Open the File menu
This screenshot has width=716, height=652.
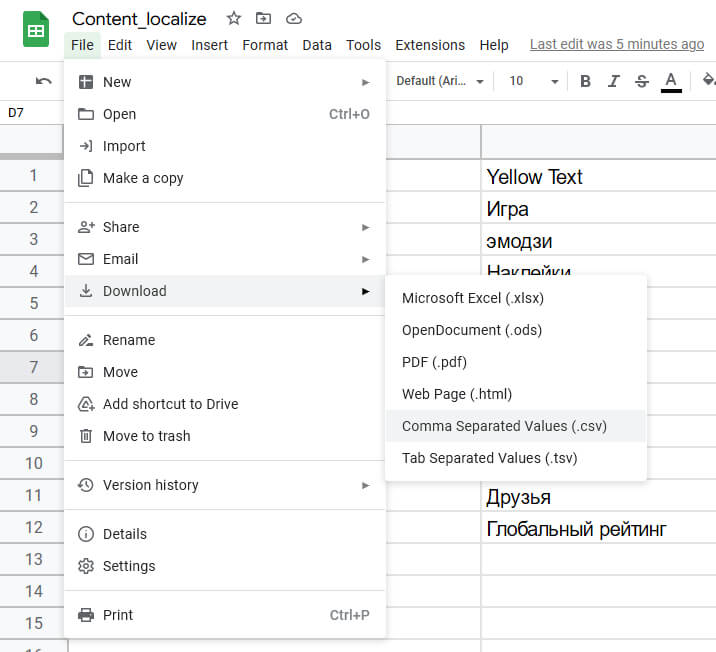click(x=82, y=45)
